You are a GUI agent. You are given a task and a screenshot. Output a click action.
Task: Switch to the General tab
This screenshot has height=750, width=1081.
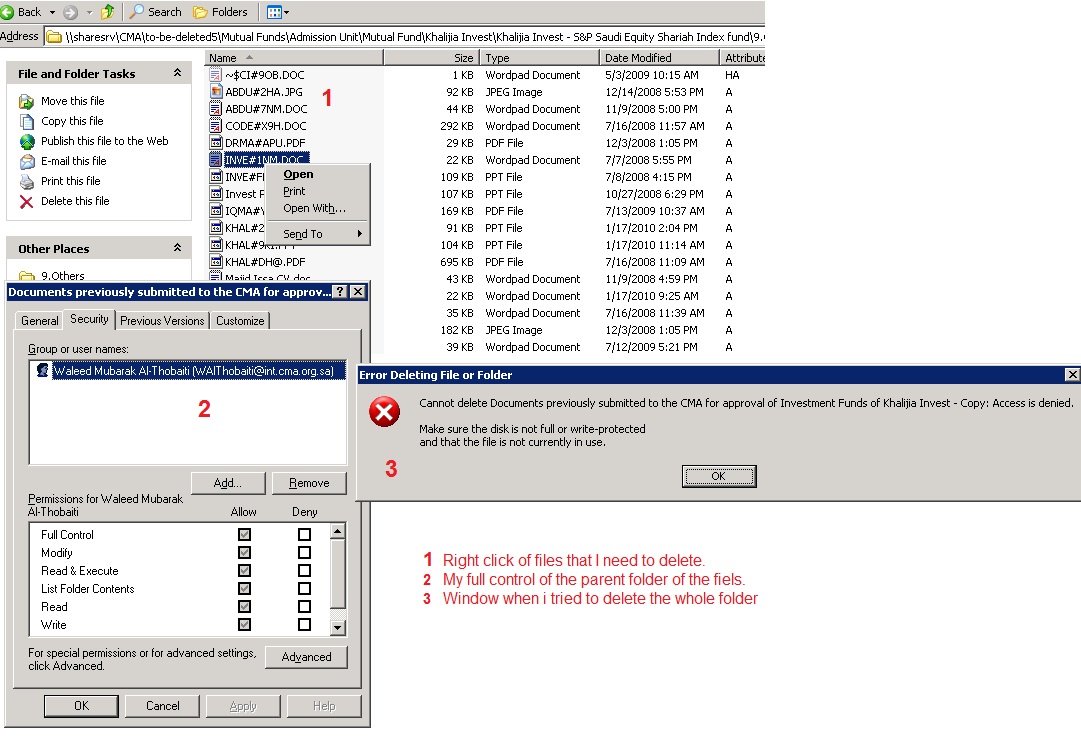[39, 321]
